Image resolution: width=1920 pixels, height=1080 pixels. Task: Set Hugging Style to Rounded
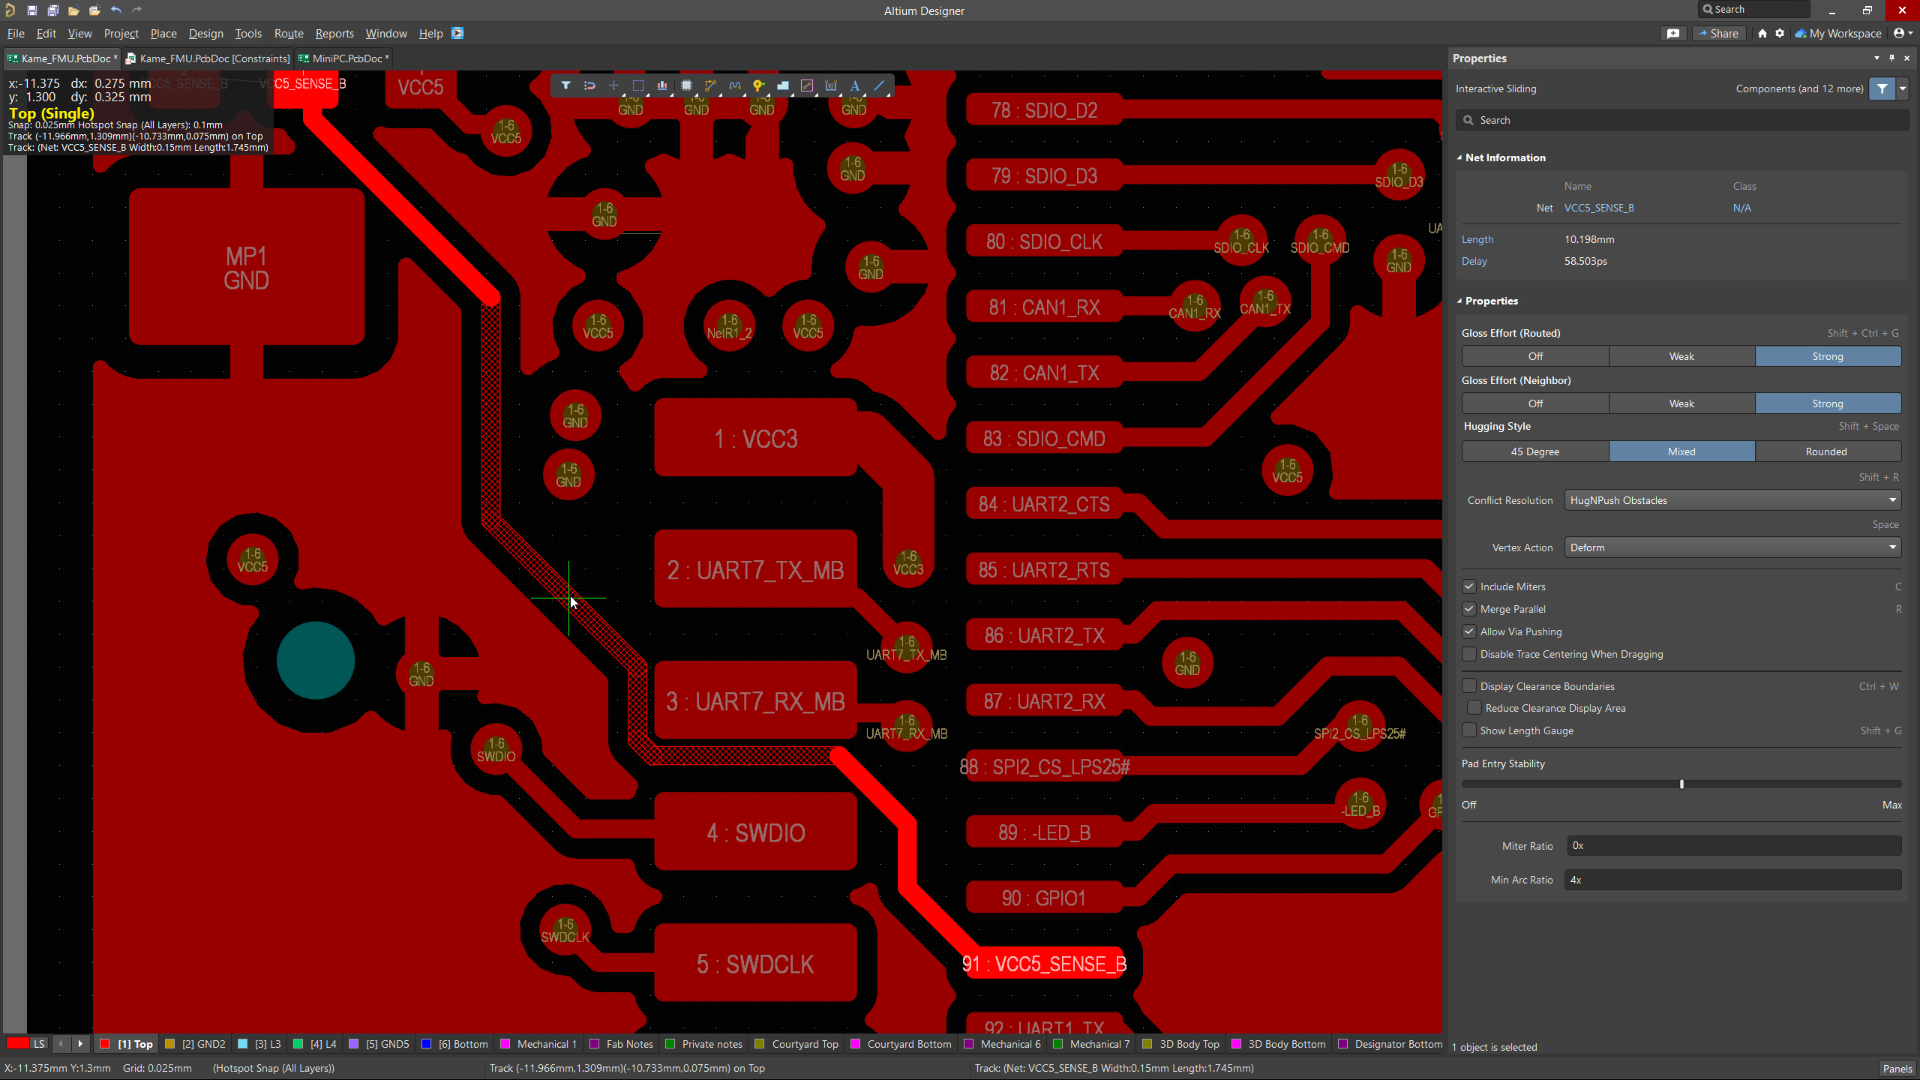pyautogui.click(x=1826, y=452)
